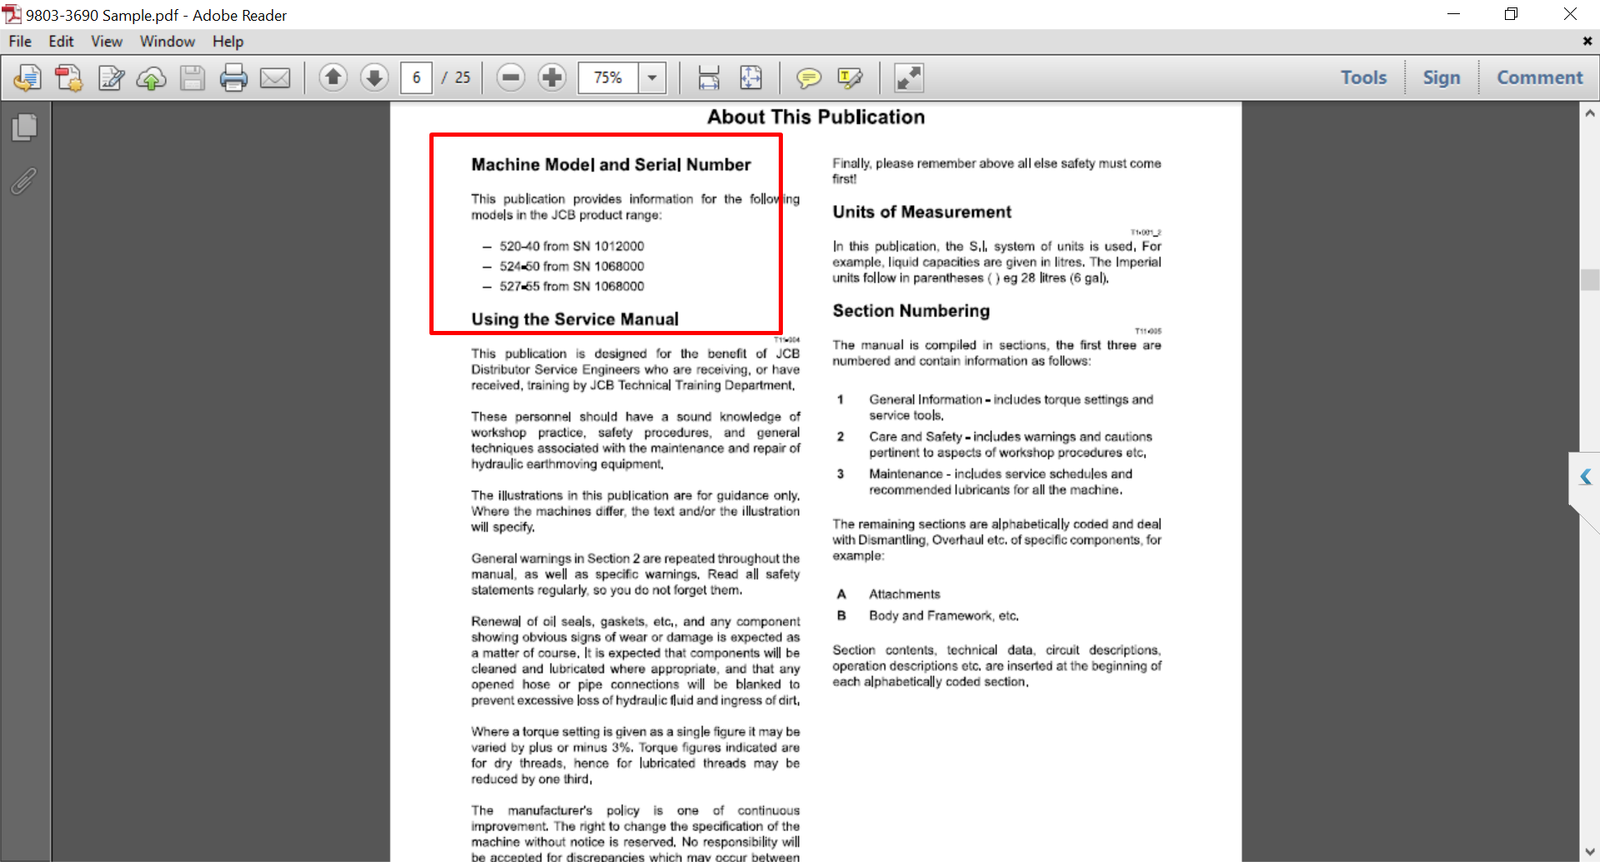Click the Print file icon
The image size is (1600, 862).
coord(233,78)
